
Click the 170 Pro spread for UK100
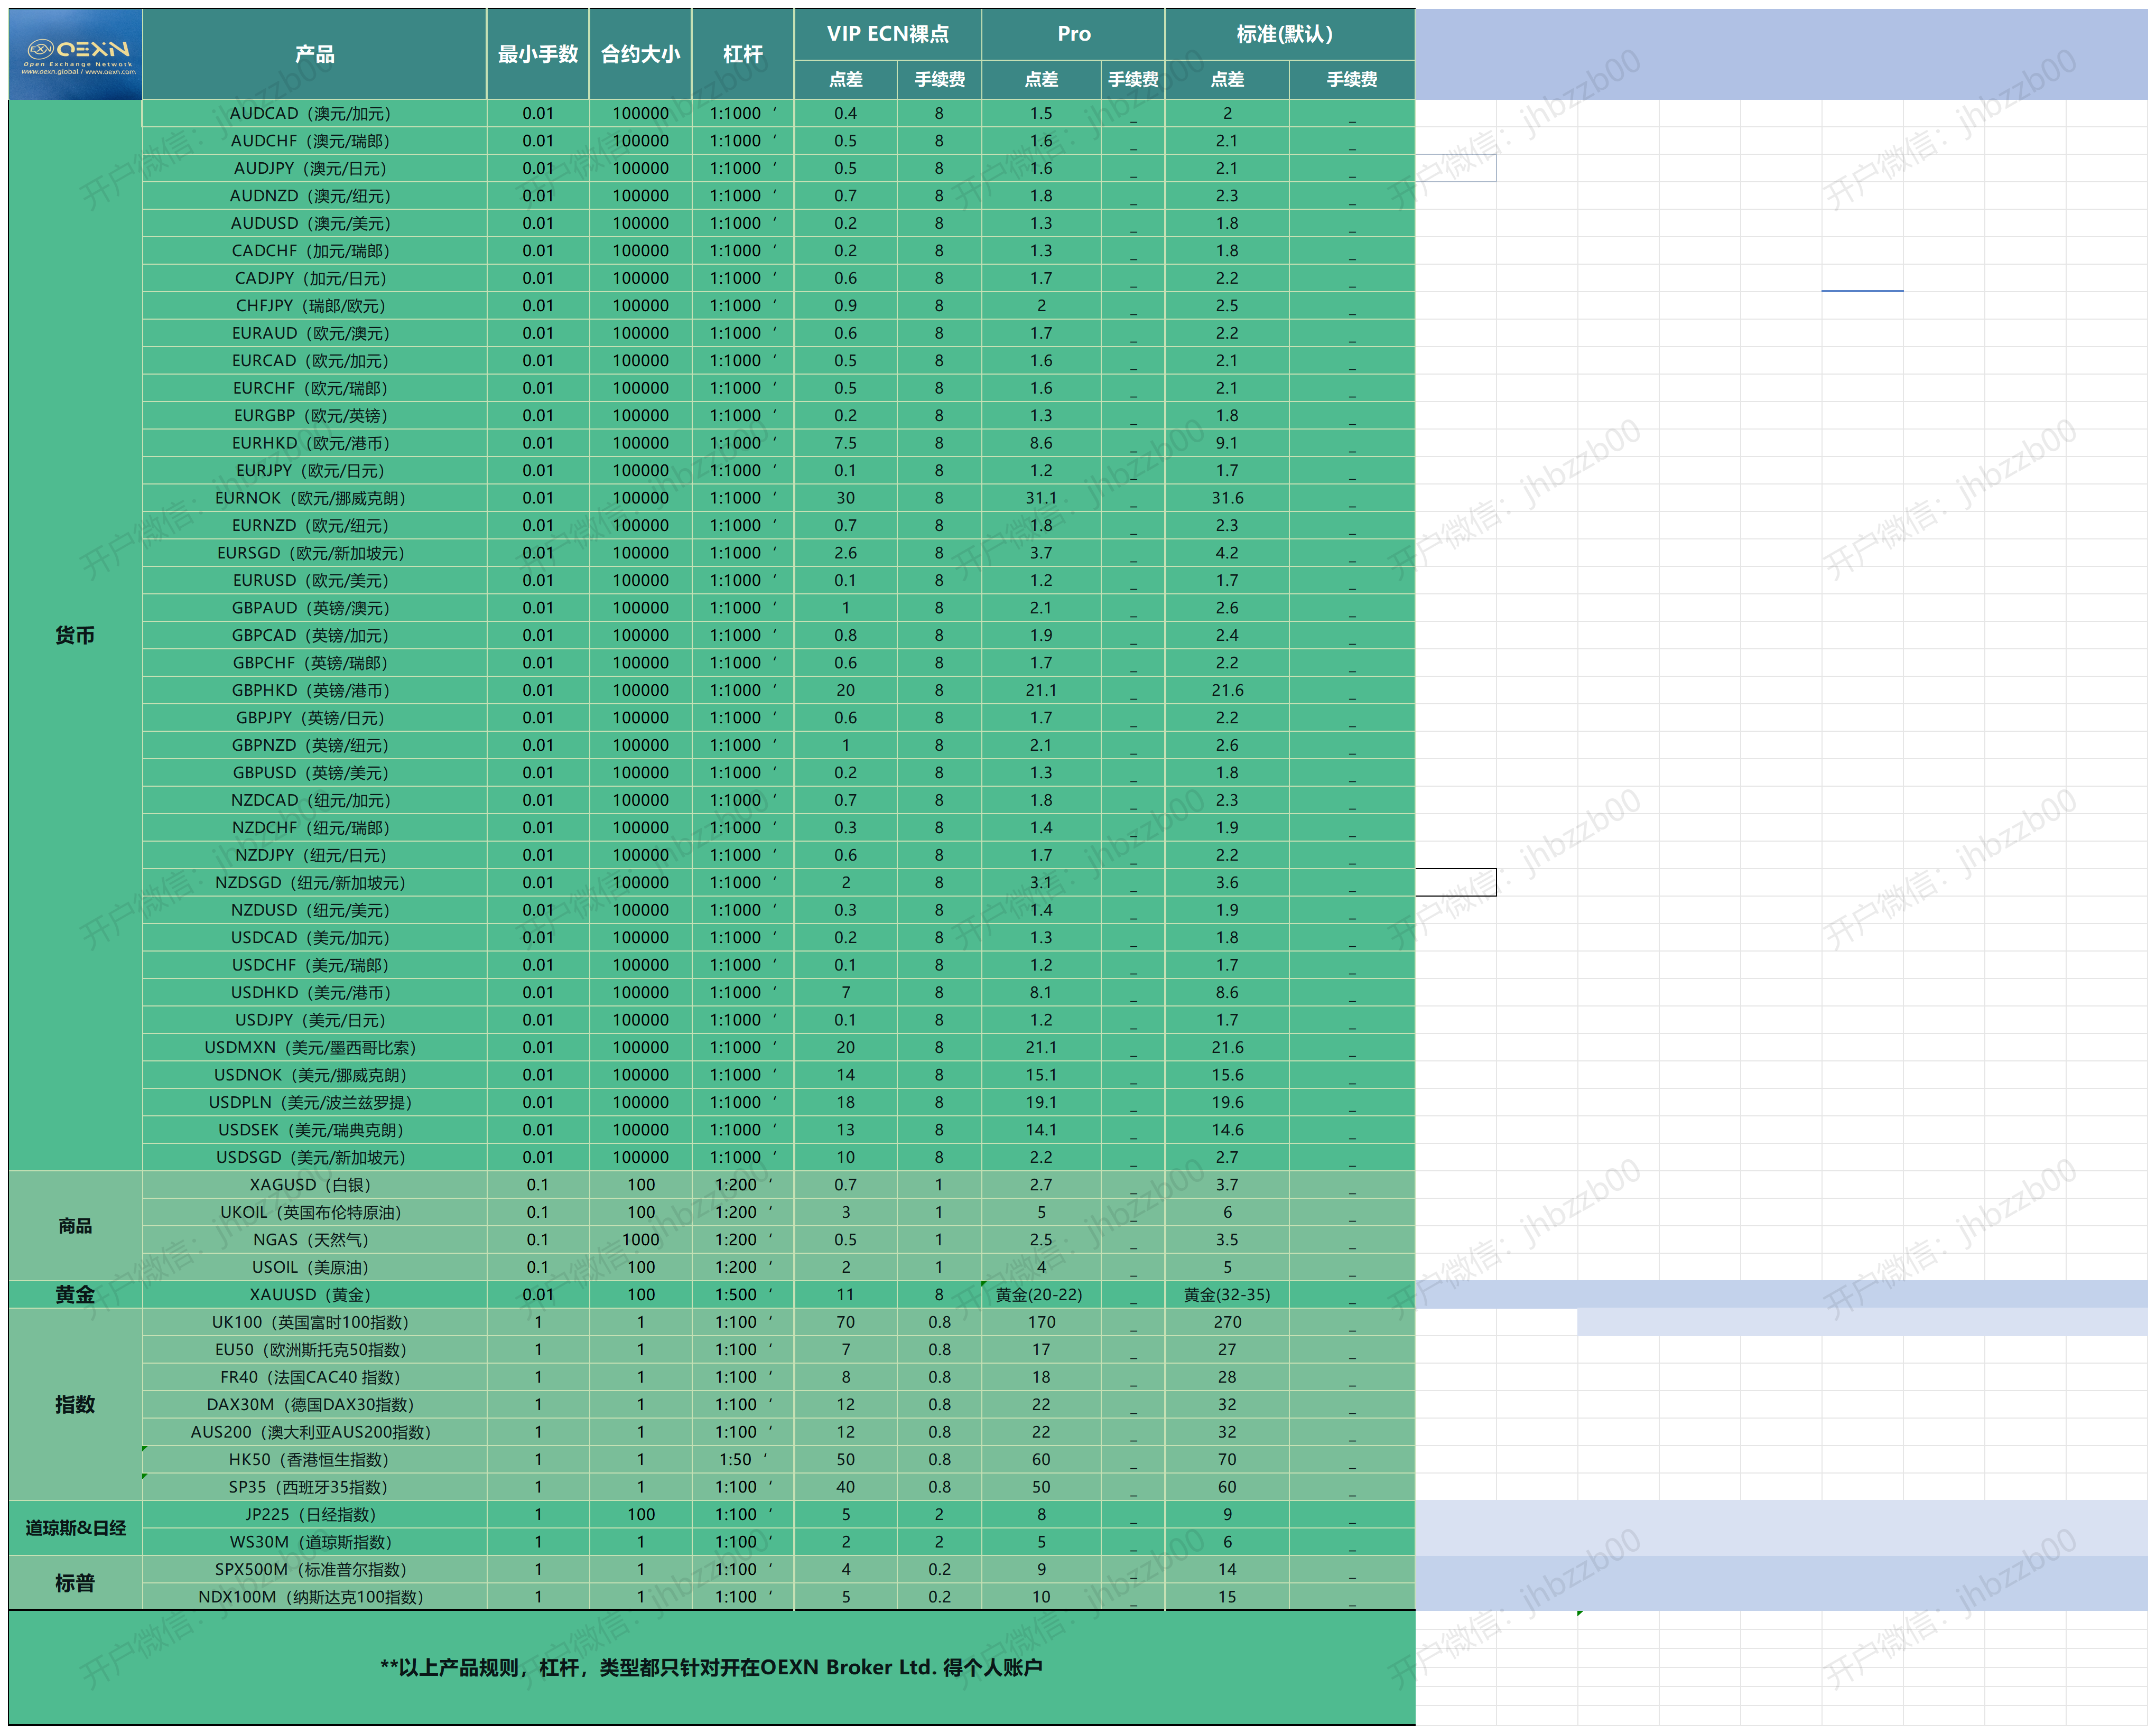[1041, 1322]
